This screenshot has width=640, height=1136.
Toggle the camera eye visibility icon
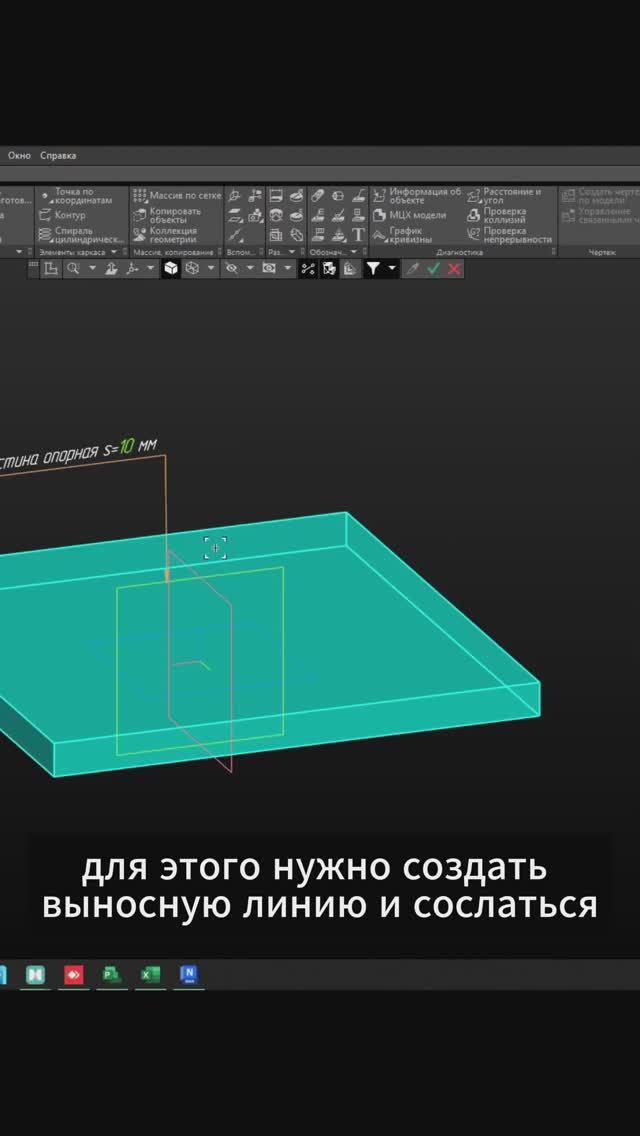pos(269,269)
